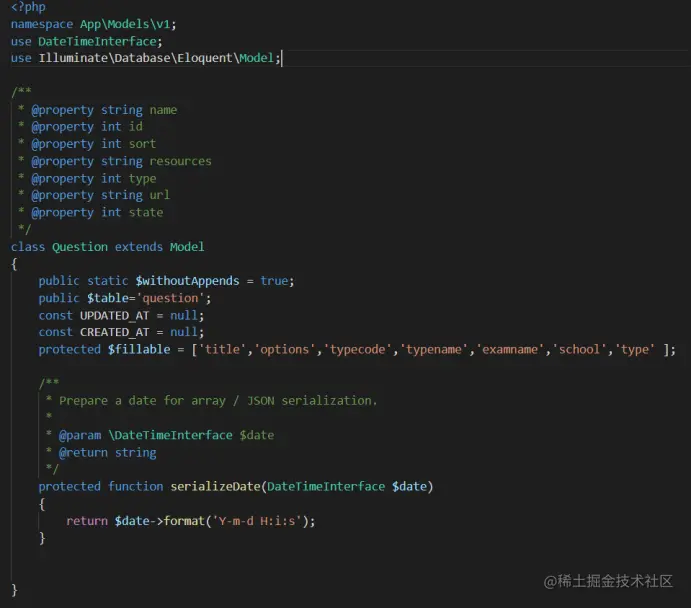This screenshot has height=608, width=692.
Task: Click the 'static' keyword
Action: [108, 281]
